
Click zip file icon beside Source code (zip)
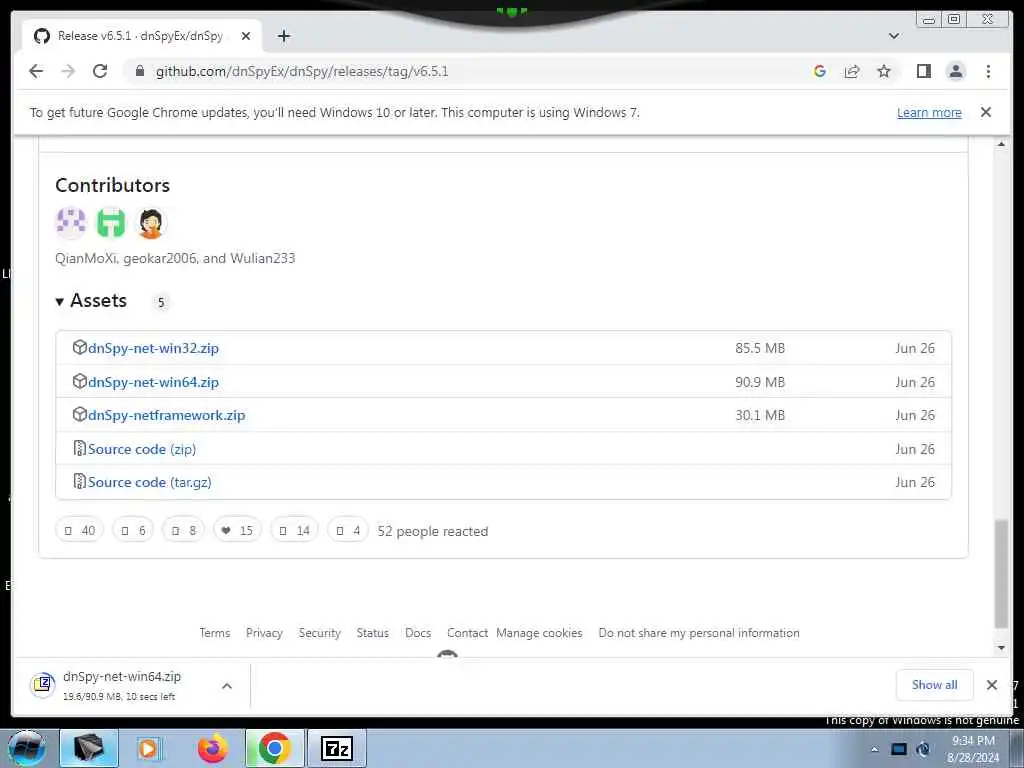pos(80,448)
